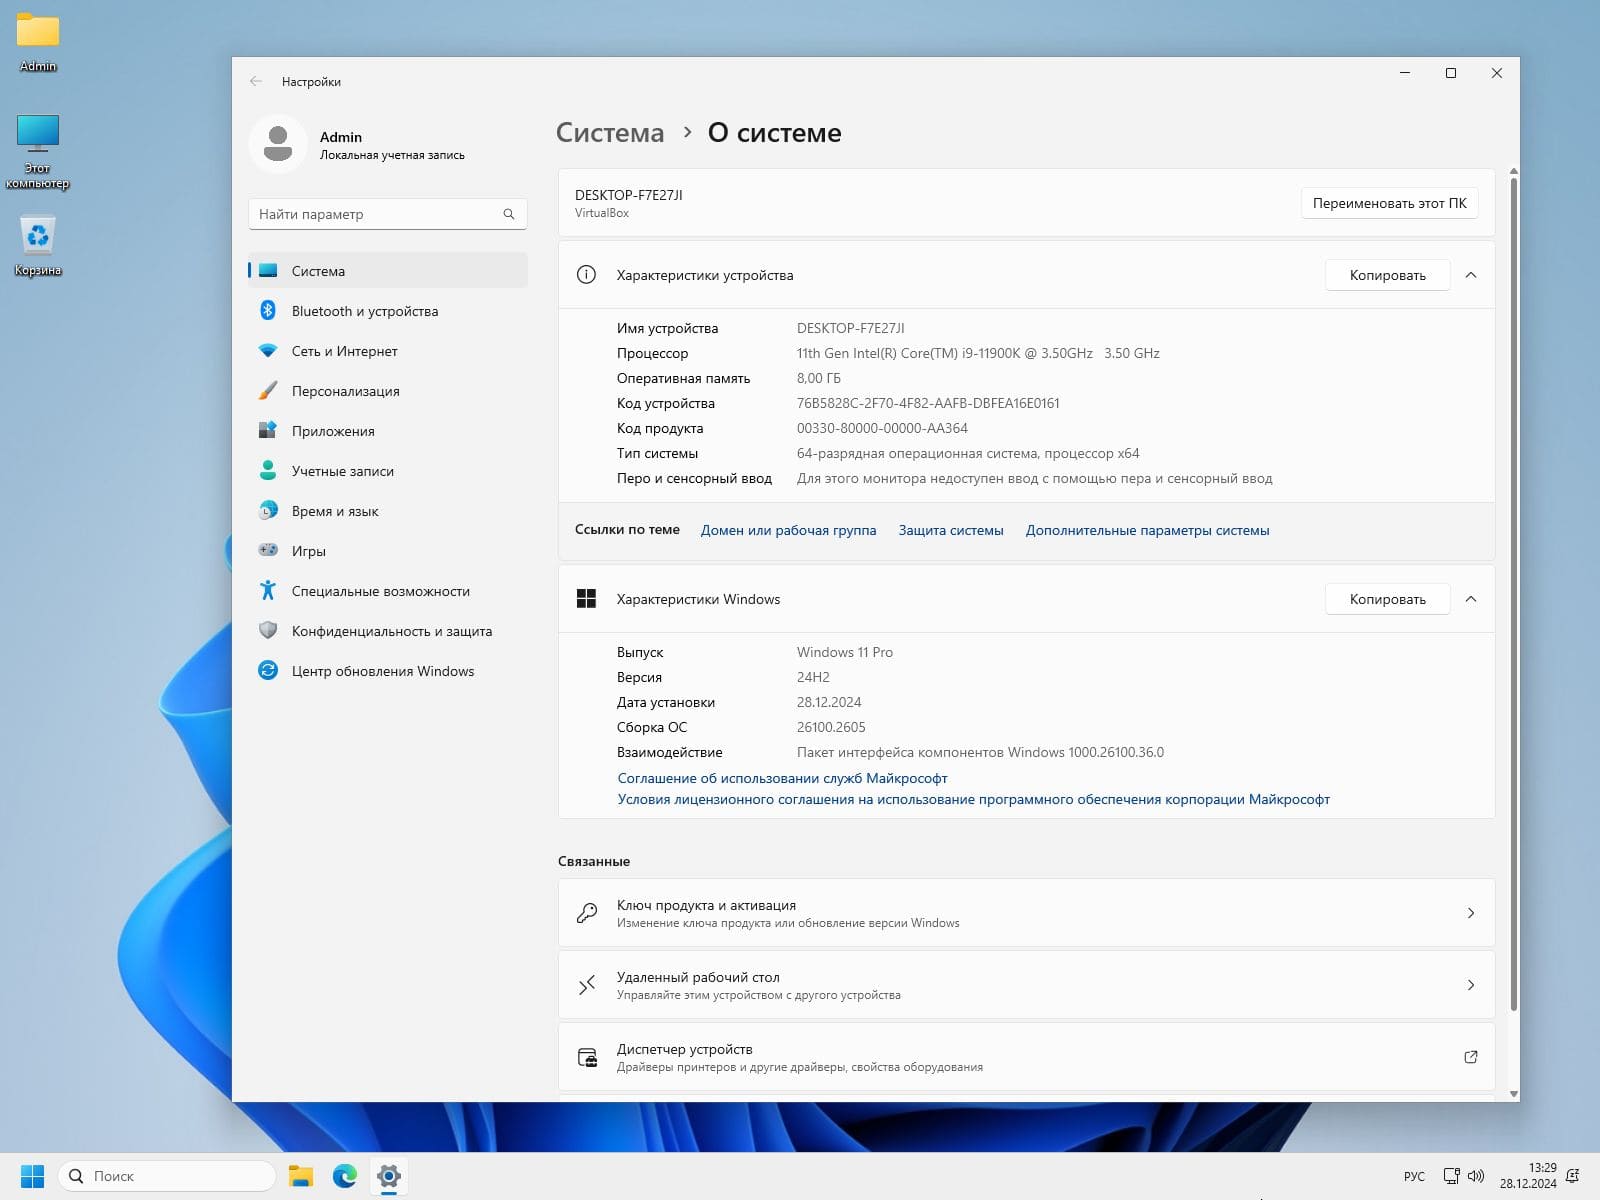
Task: Open Соглашение об использовании служб Майкрософт link
Action: [782, 778]
